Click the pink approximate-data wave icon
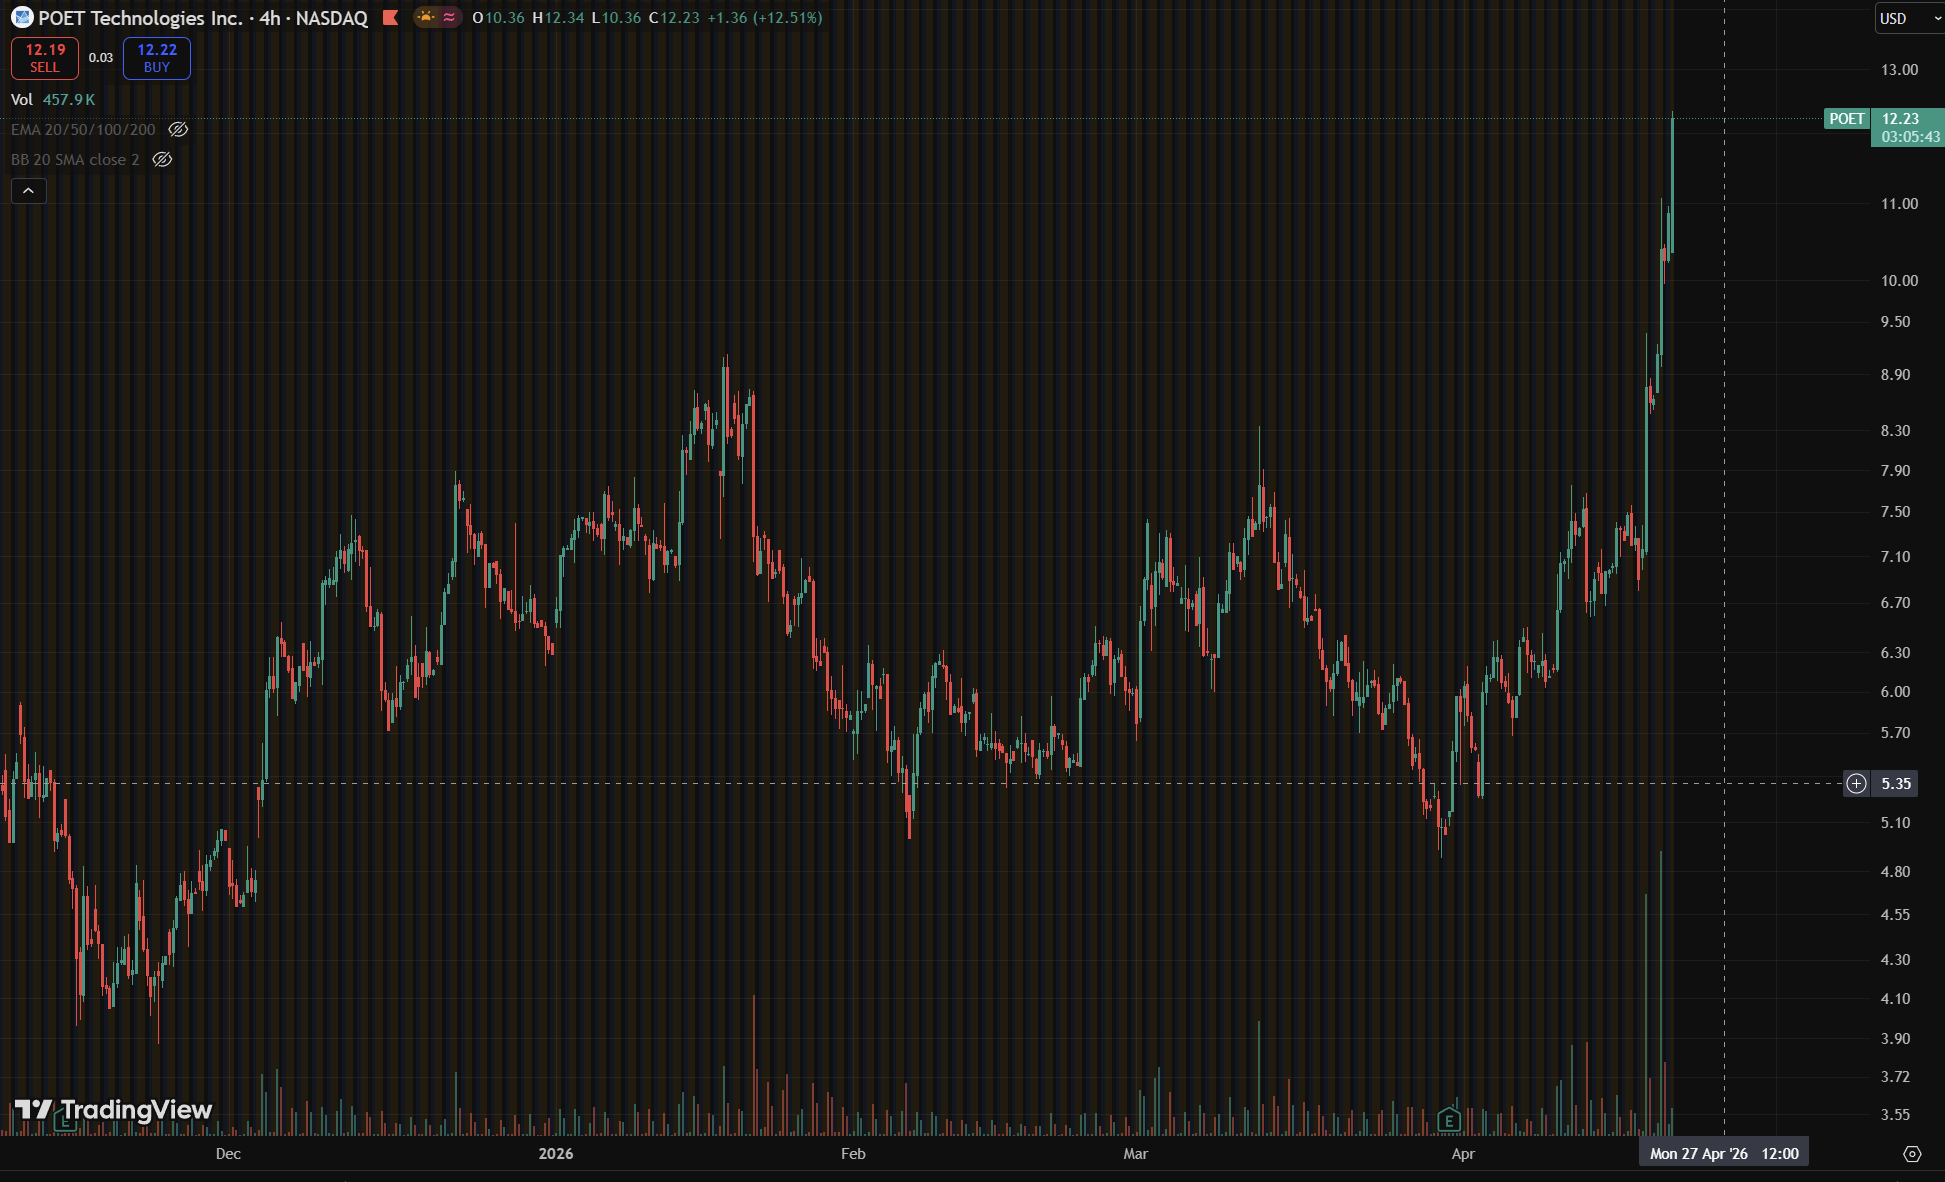The image size is (1945, 1182). point(449,17)
